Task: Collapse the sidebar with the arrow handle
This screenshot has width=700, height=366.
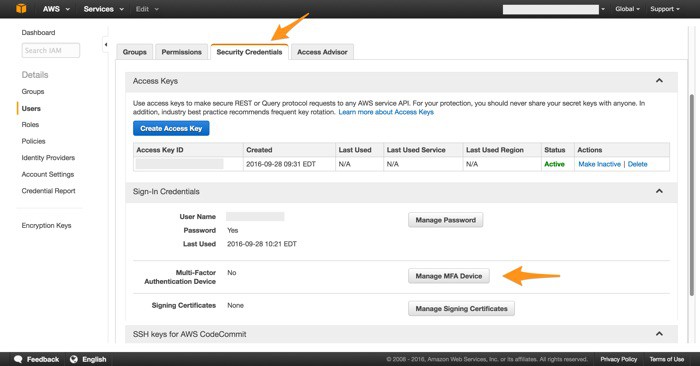Action: (106, 44)
